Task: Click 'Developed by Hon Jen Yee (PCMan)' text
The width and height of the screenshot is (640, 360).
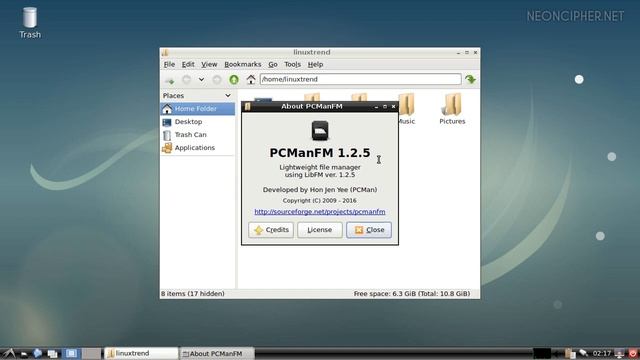Action: pos(320,190)
